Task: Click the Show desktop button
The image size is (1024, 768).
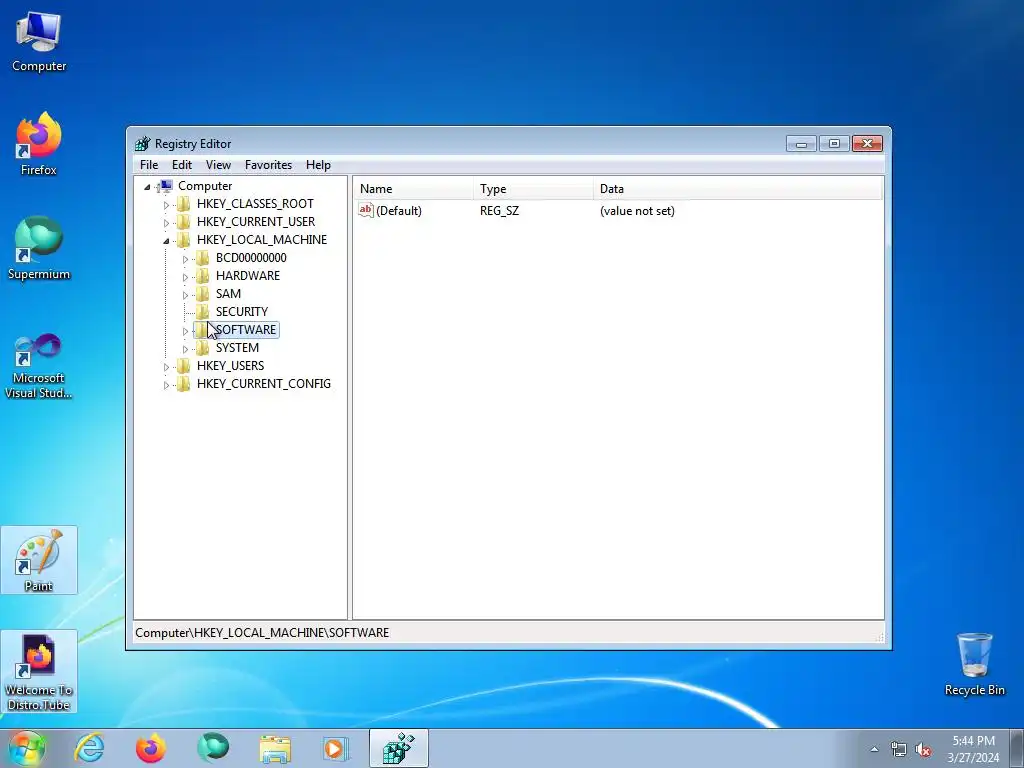Action: click(x=1017, y=748)
